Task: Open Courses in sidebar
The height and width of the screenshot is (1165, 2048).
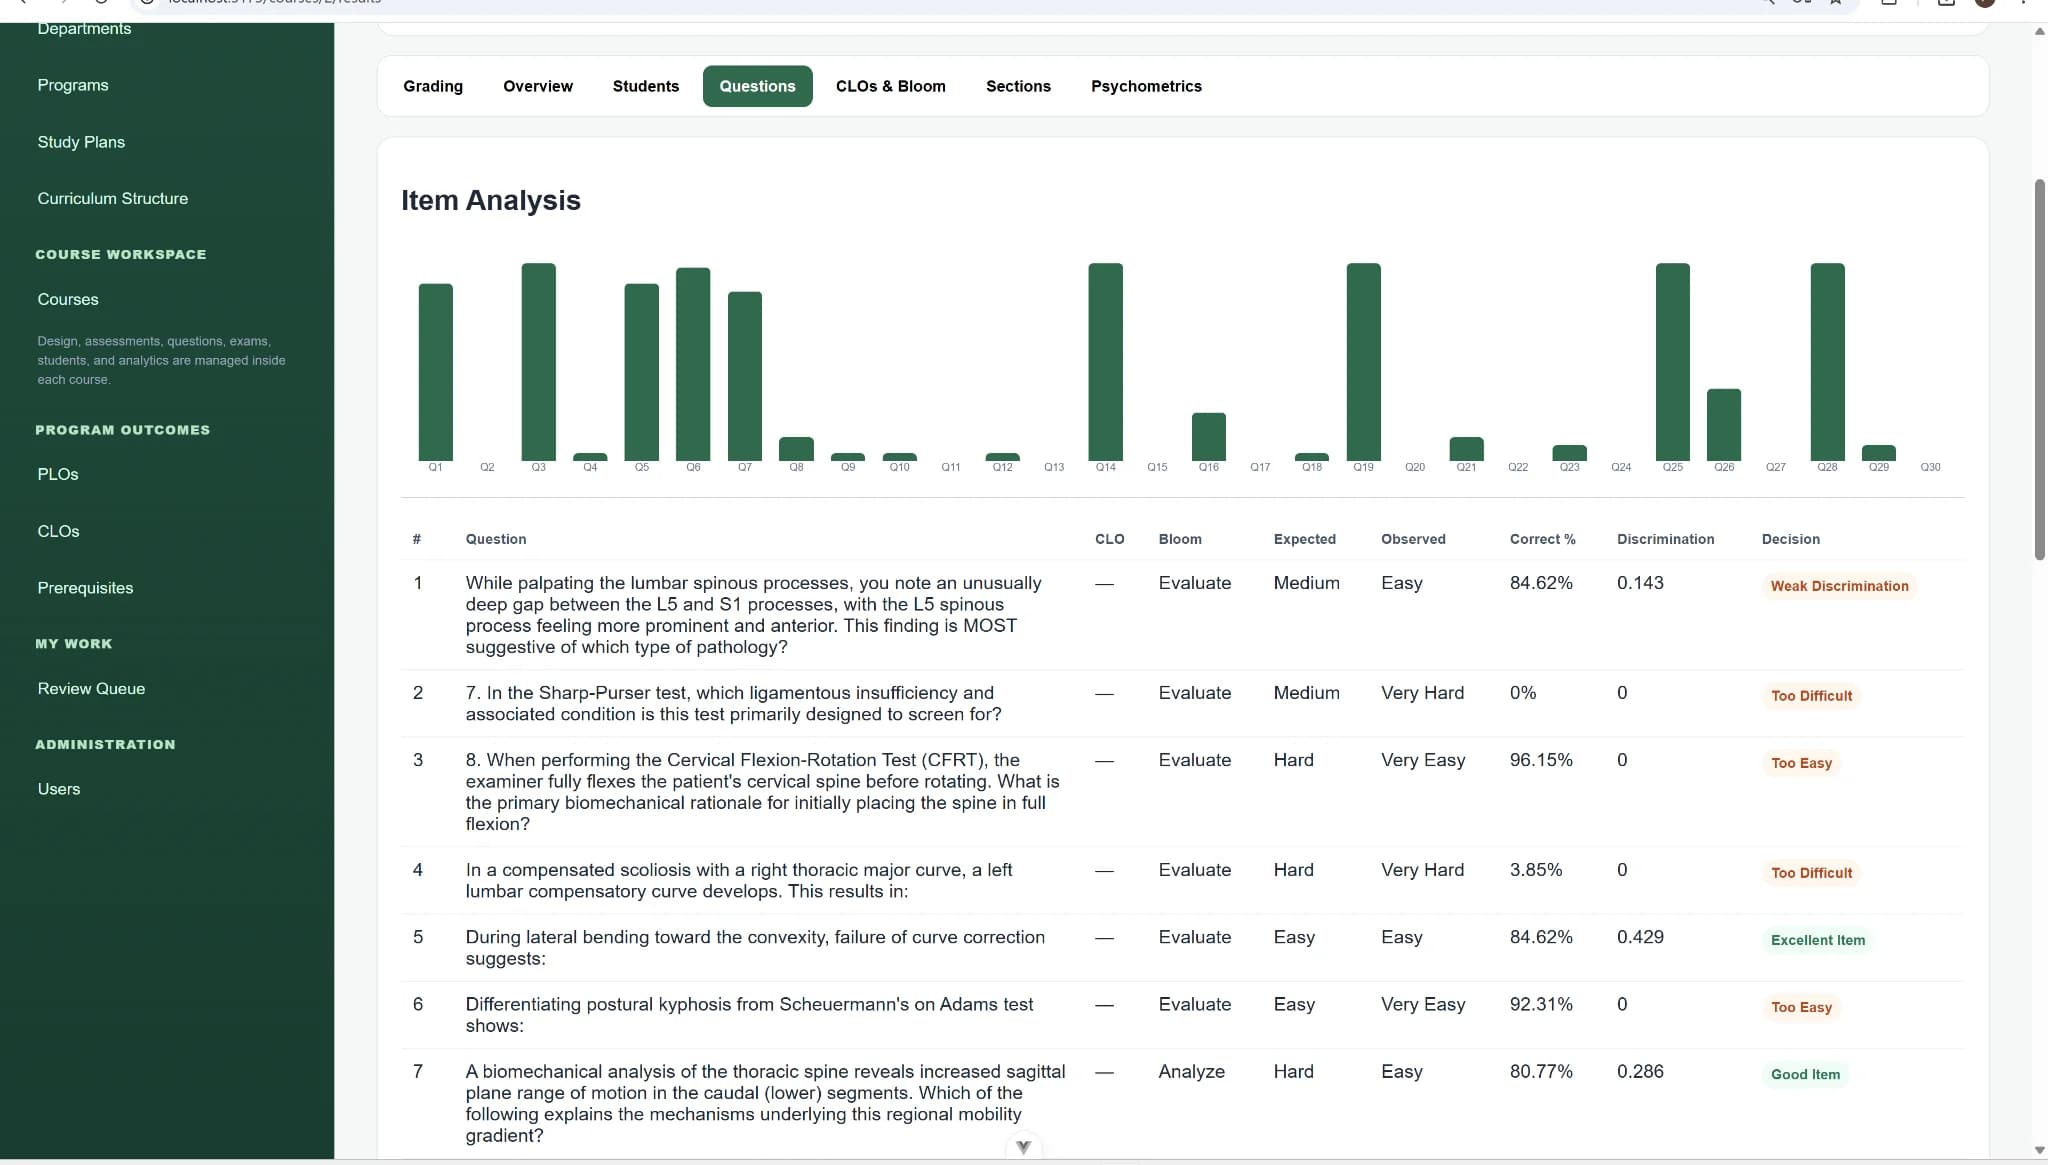Action: [x=68, y=299]
